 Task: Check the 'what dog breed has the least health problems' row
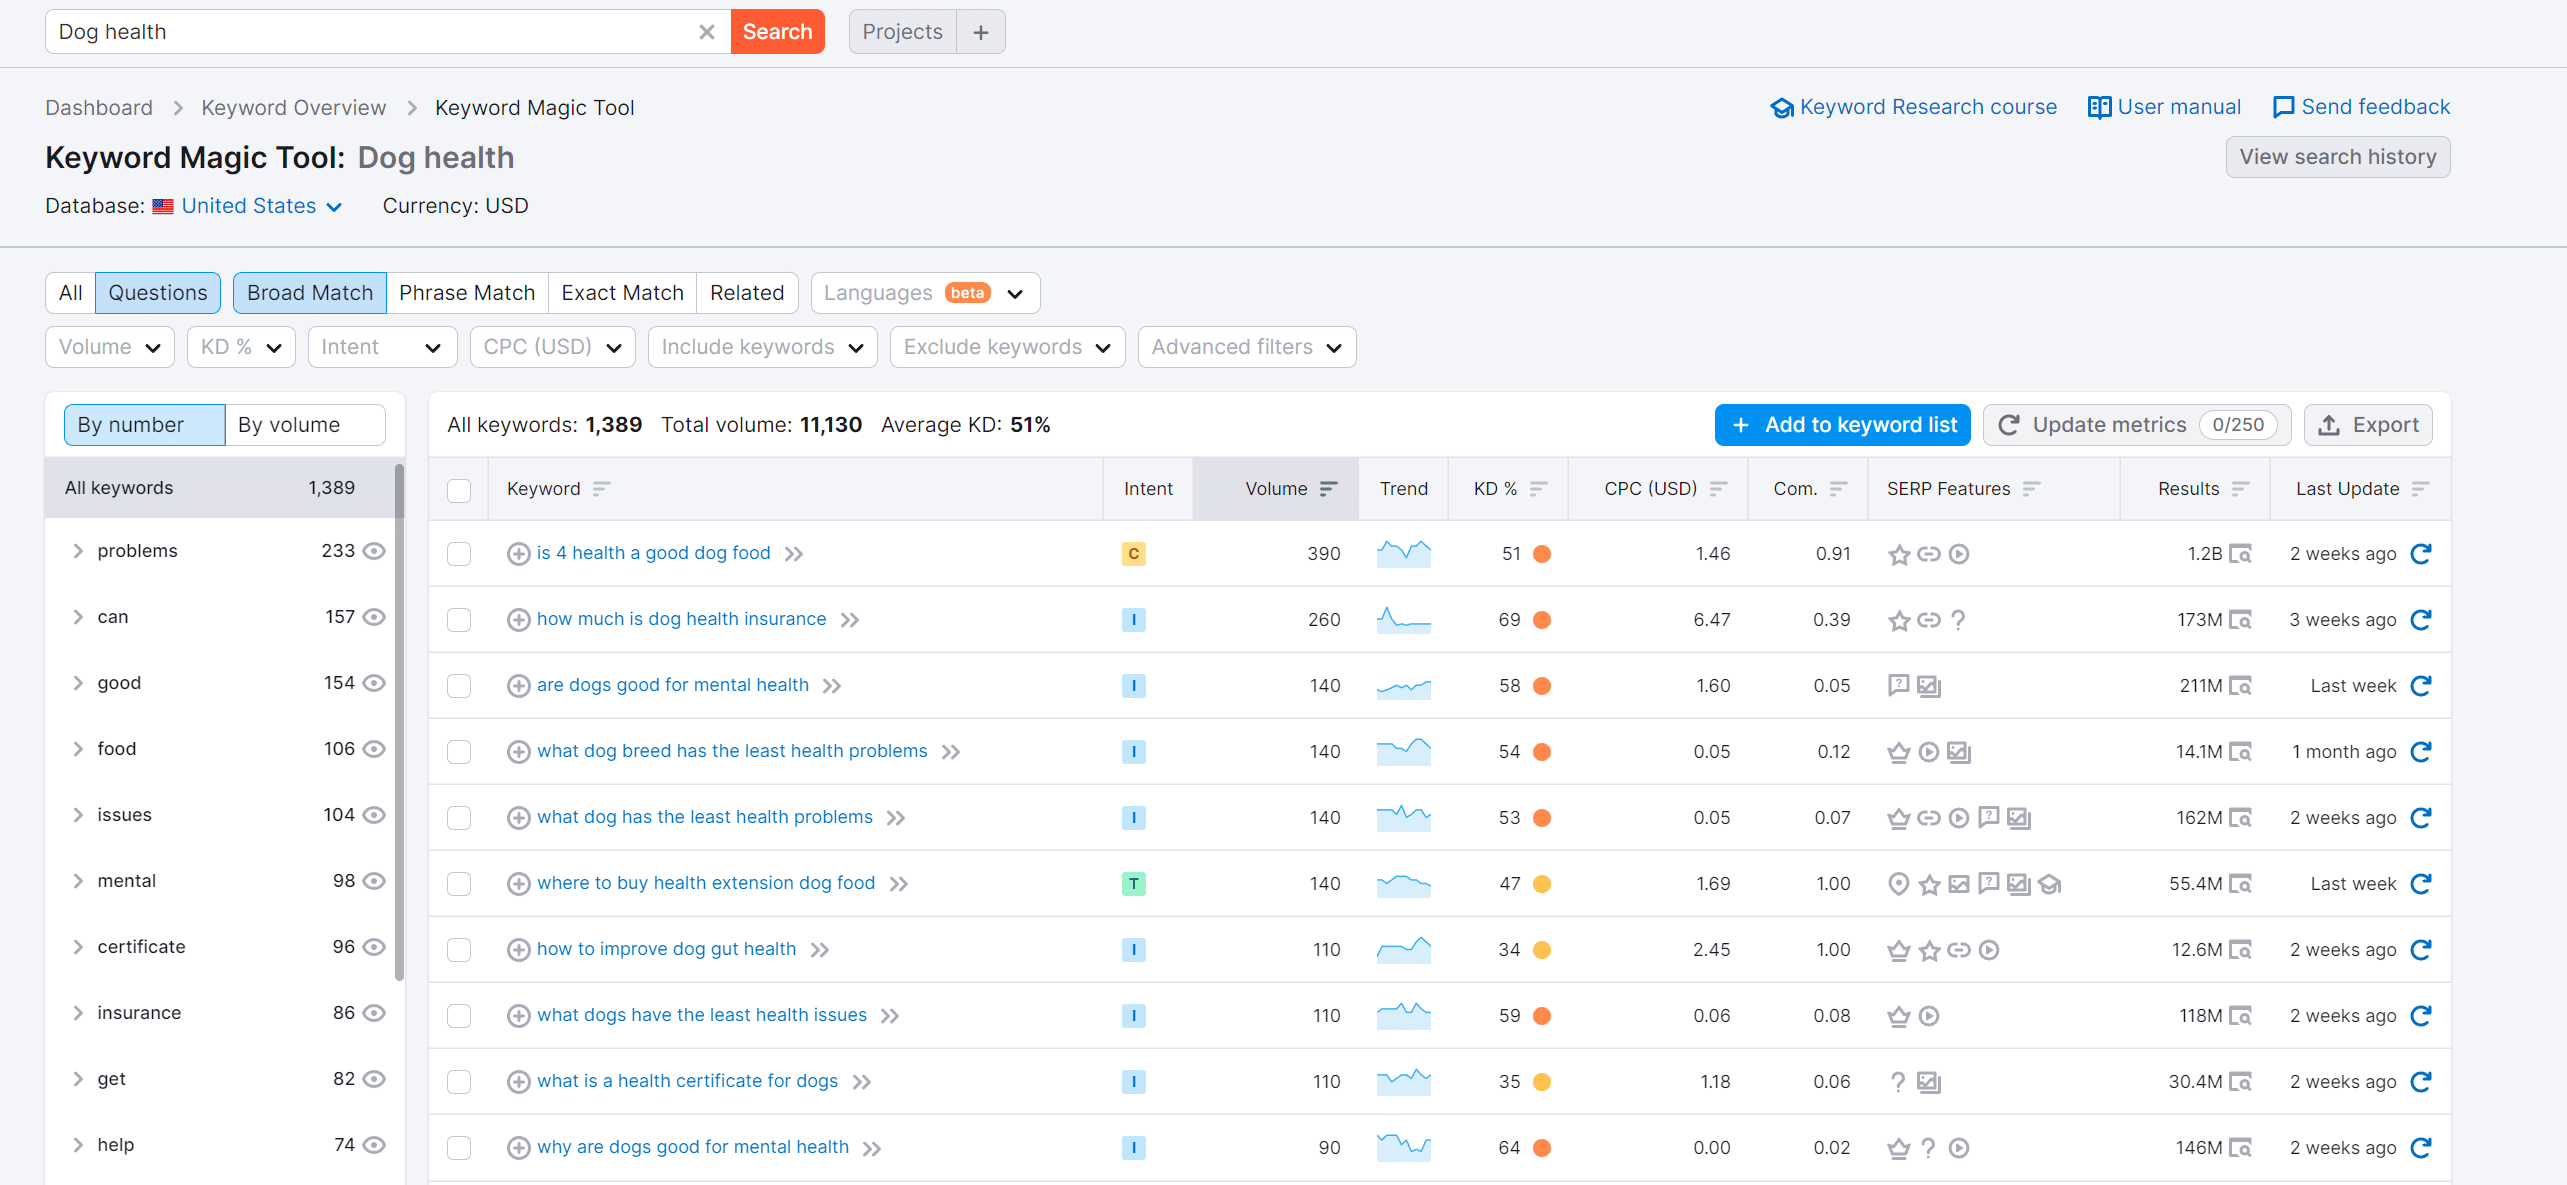[x=459, y=752]
